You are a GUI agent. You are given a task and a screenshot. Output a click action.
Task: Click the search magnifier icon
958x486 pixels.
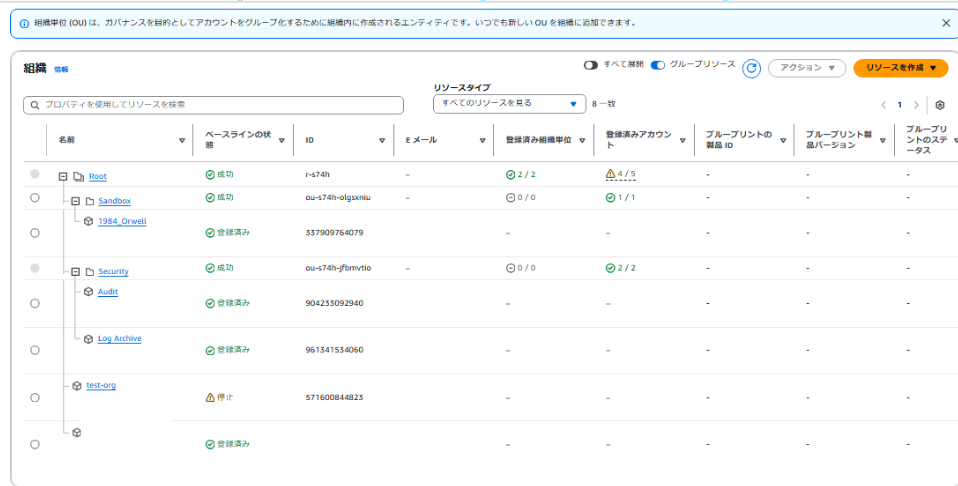pos(34,105)
